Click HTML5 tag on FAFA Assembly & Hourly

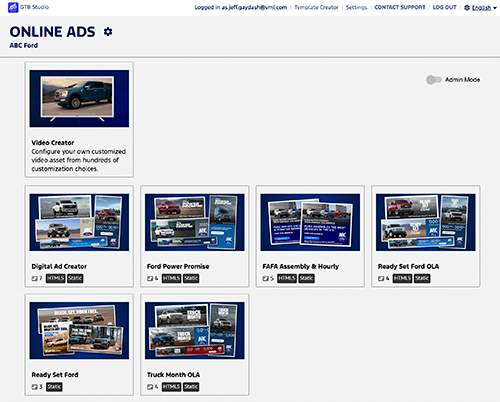click(287, 278)
